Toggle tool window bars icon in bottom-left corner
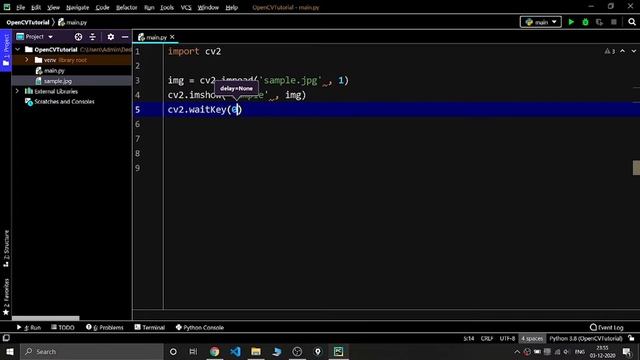Image resolution: width=640 pixels, height=360 pixels. 6,338
